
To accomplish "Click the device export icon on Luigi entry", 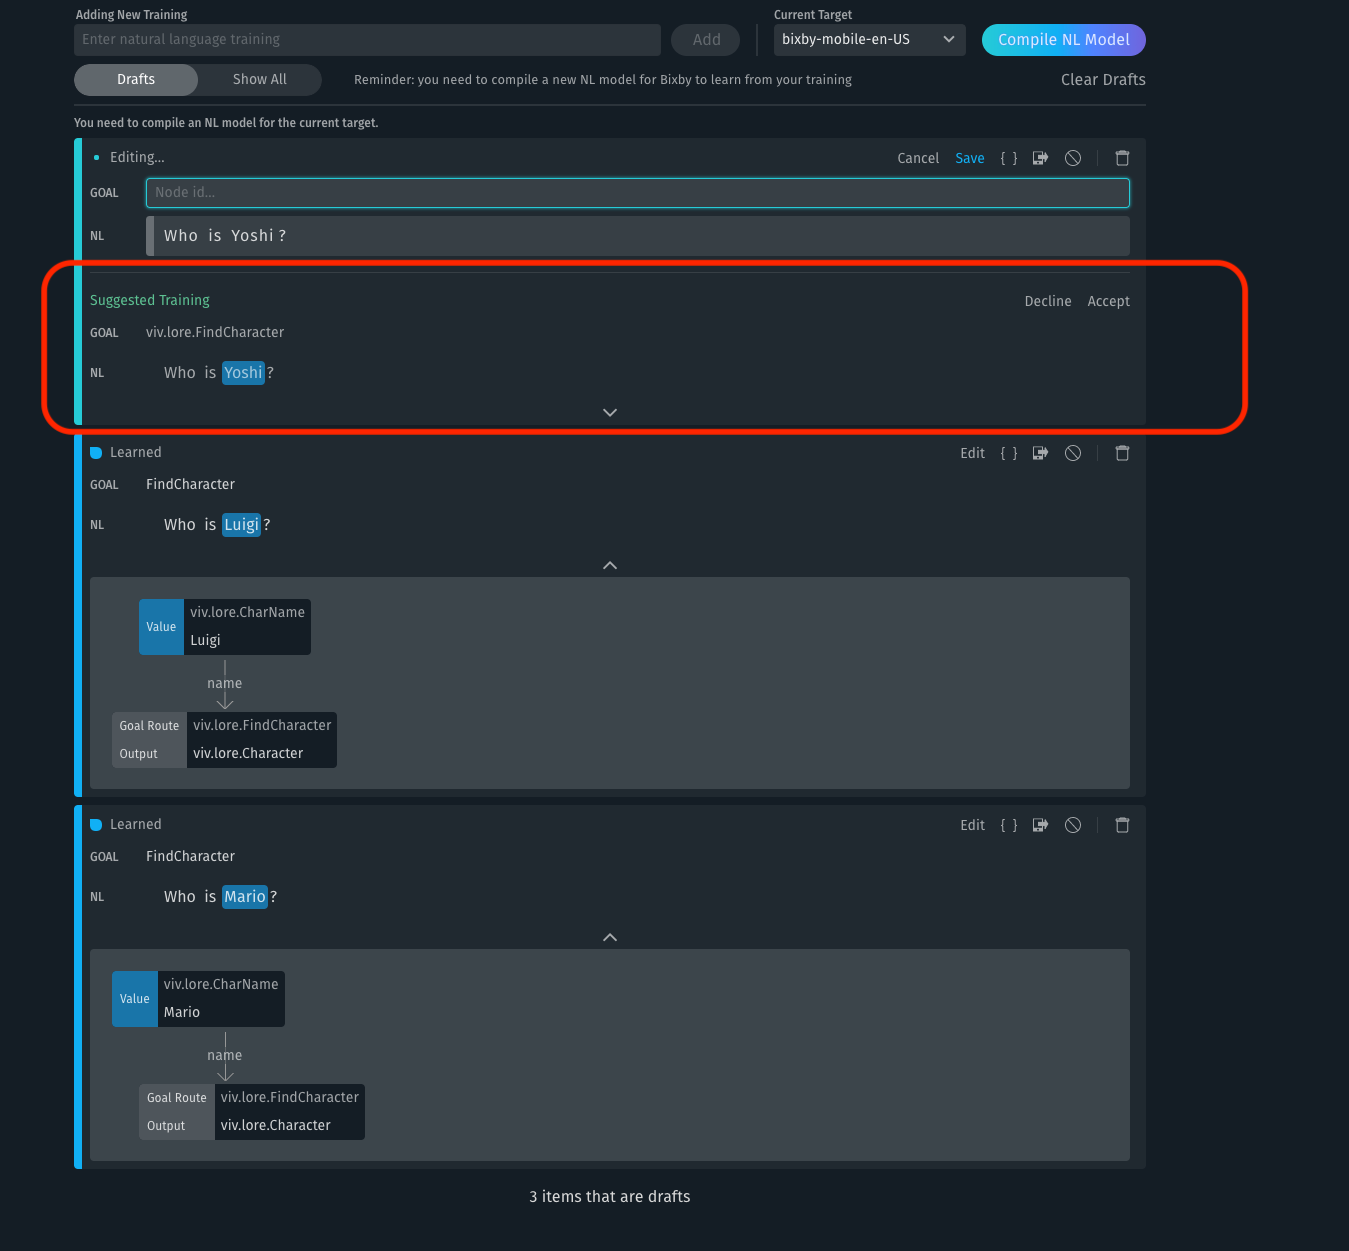I will coord(1041,453).
